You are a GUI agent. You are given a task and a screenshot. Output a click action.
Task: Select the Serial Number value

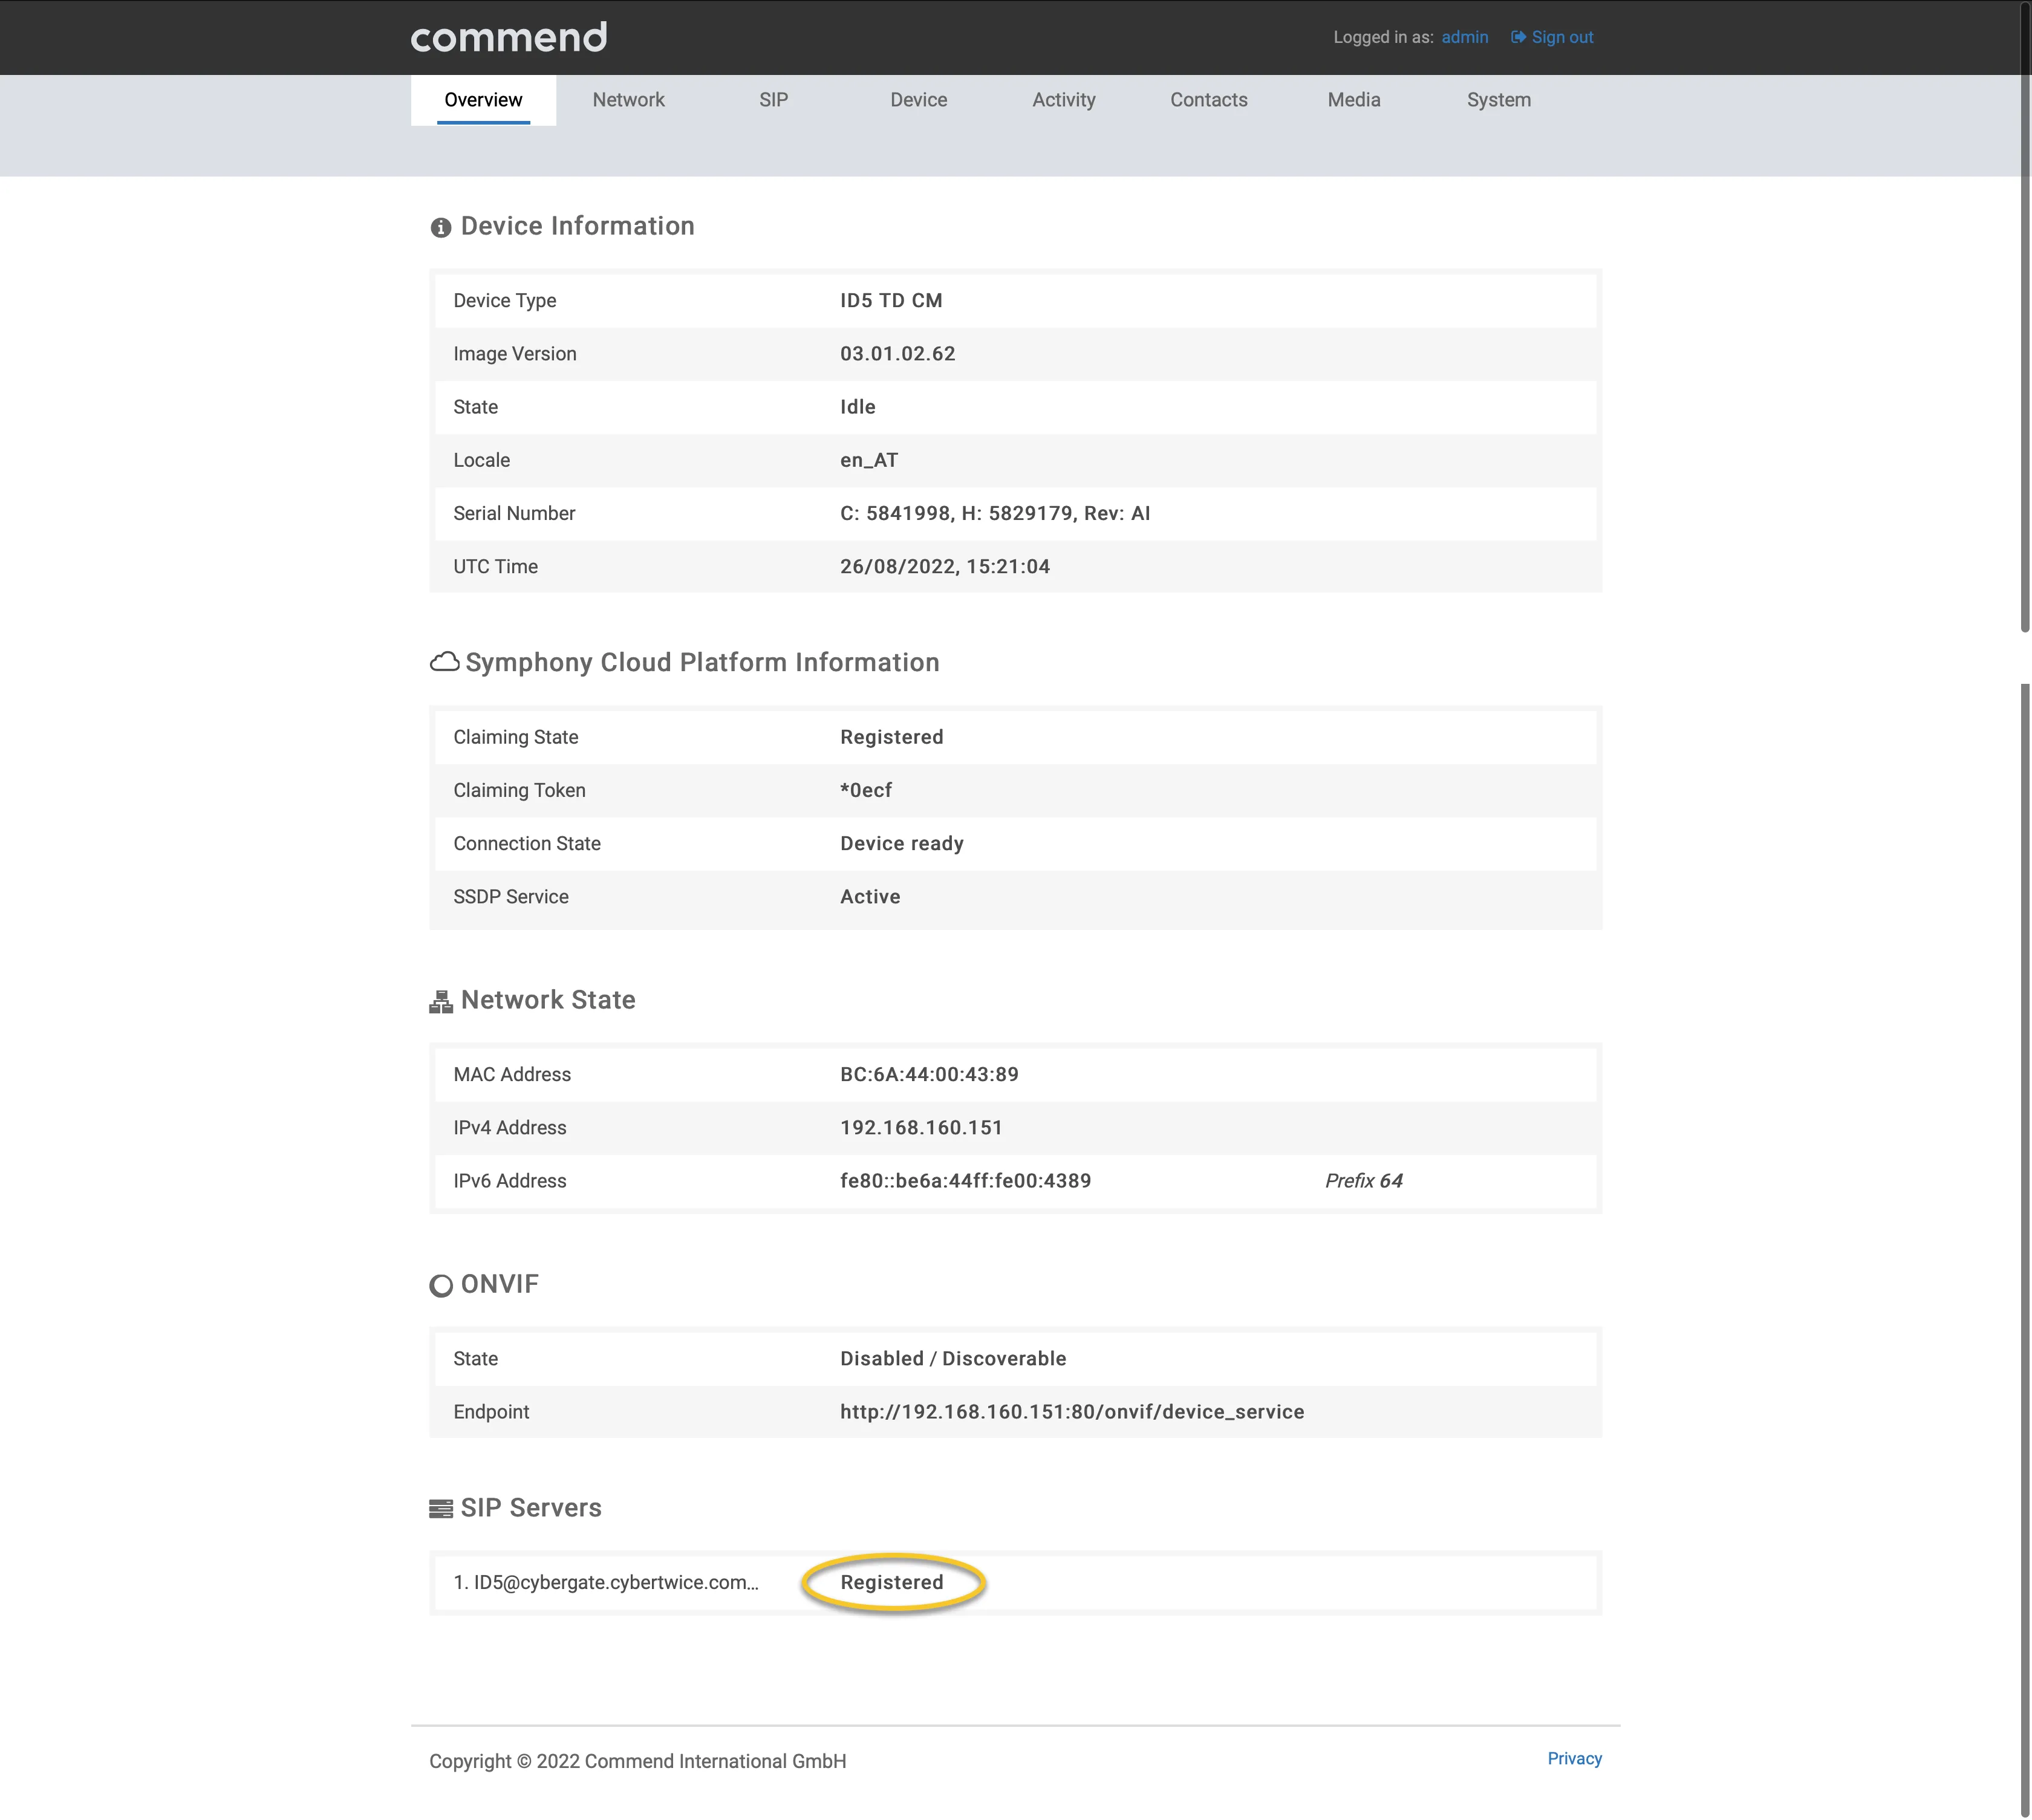click(994, 513)
